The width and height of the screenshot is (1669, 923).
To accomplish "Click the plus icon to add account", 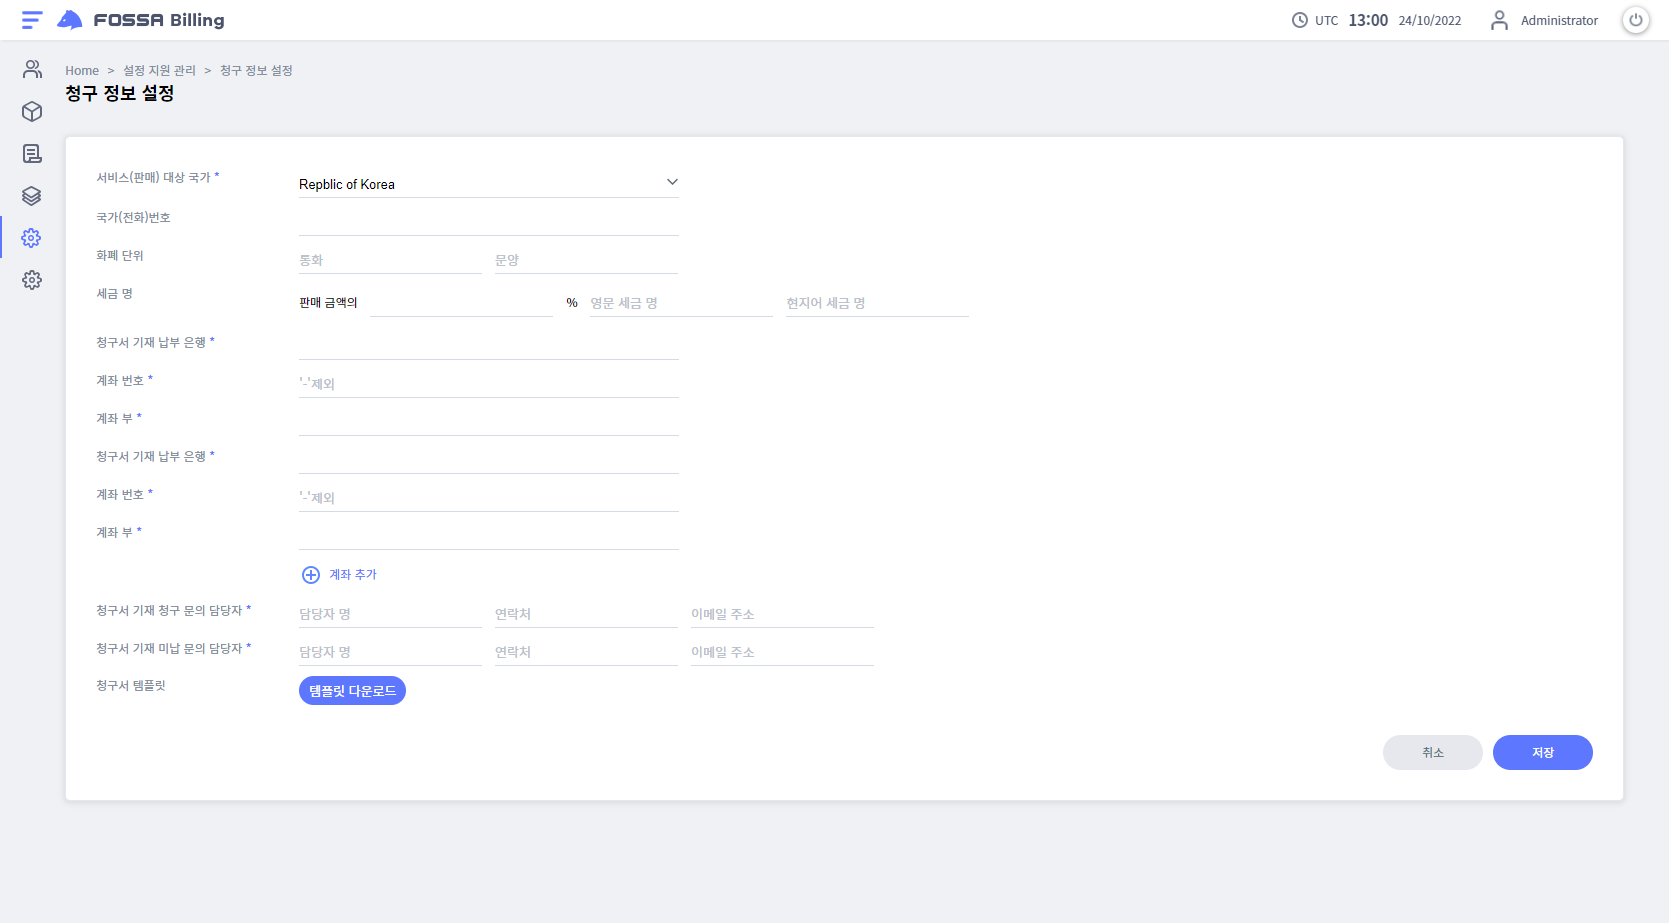I will [311, 575].
